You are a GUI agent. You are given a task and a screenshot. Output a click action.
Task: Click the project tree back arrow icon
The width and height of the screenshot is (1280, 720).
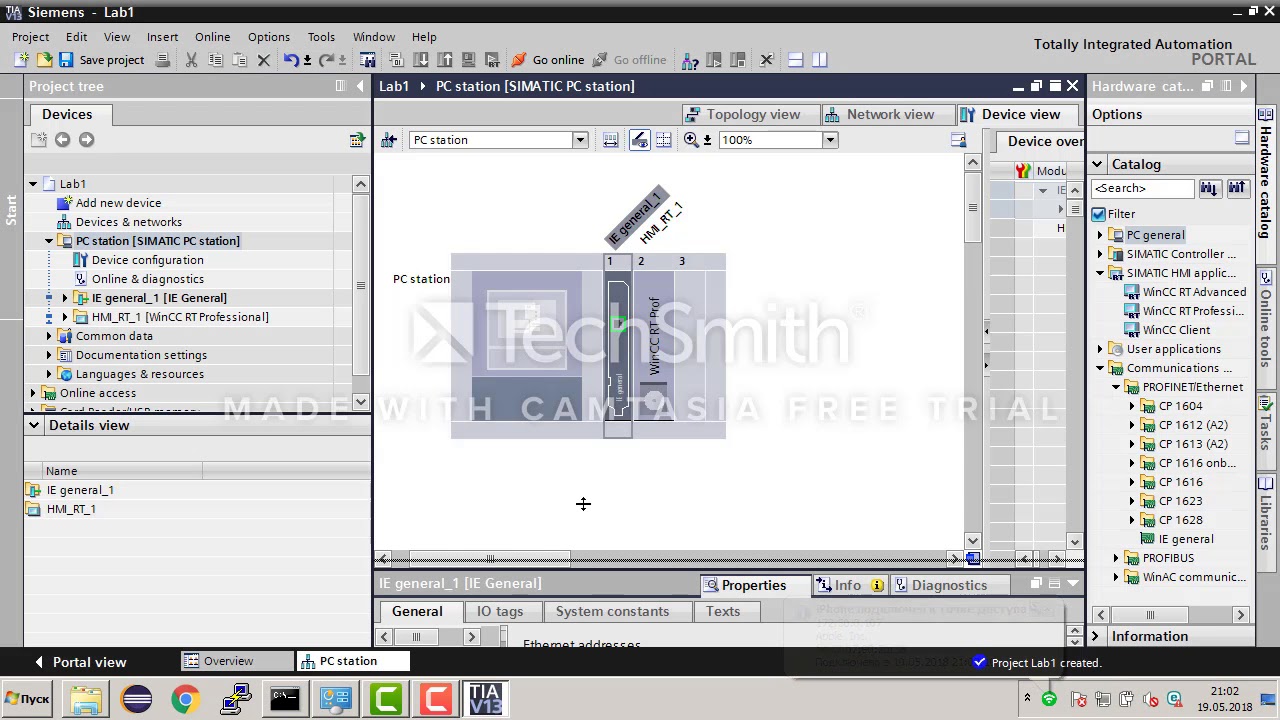62,140
